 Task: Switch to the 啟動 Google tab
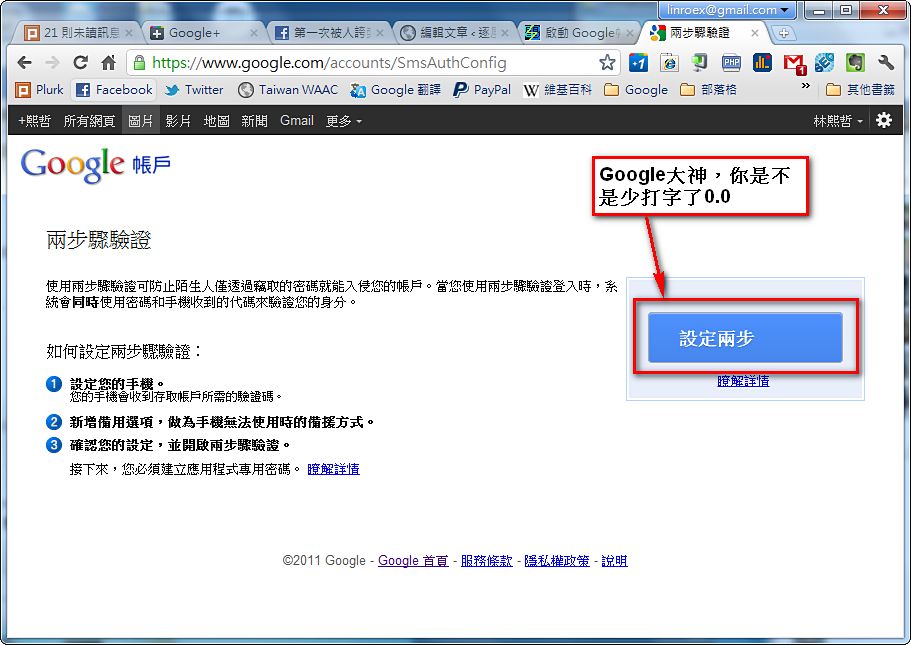pyautogui.click(x=580, y=33)
